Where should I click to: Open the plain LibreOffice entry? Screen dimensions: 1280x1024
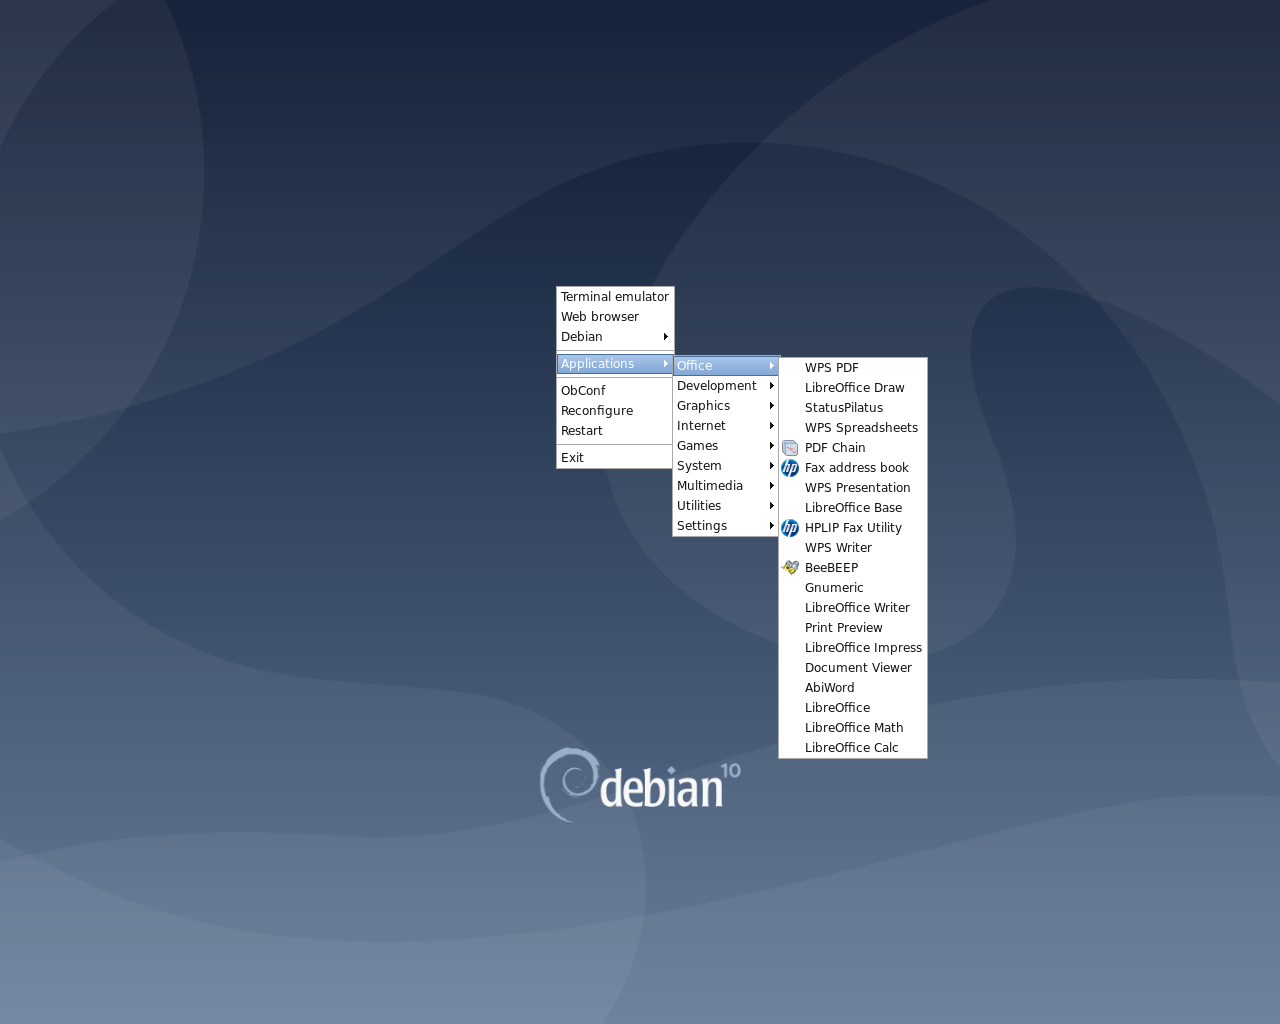(853, 708)
